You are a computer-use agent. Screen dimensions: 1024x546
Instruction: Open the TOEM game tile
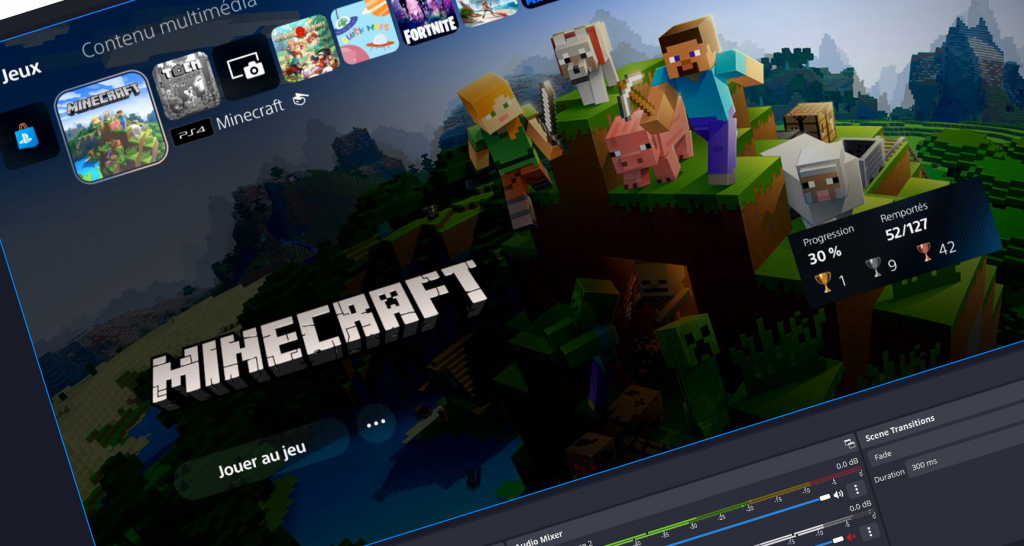[186, 85]
